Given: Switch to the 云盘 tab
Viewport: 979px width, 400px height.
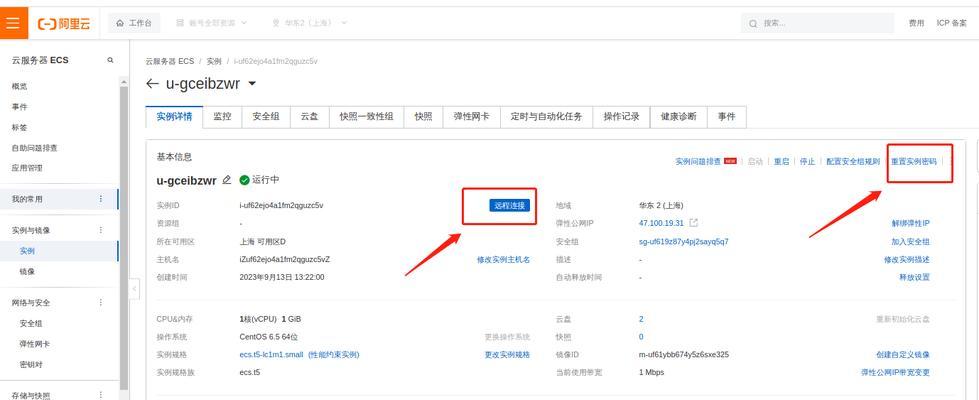Looking at the screenshot, I should click(x=310, y=117).
